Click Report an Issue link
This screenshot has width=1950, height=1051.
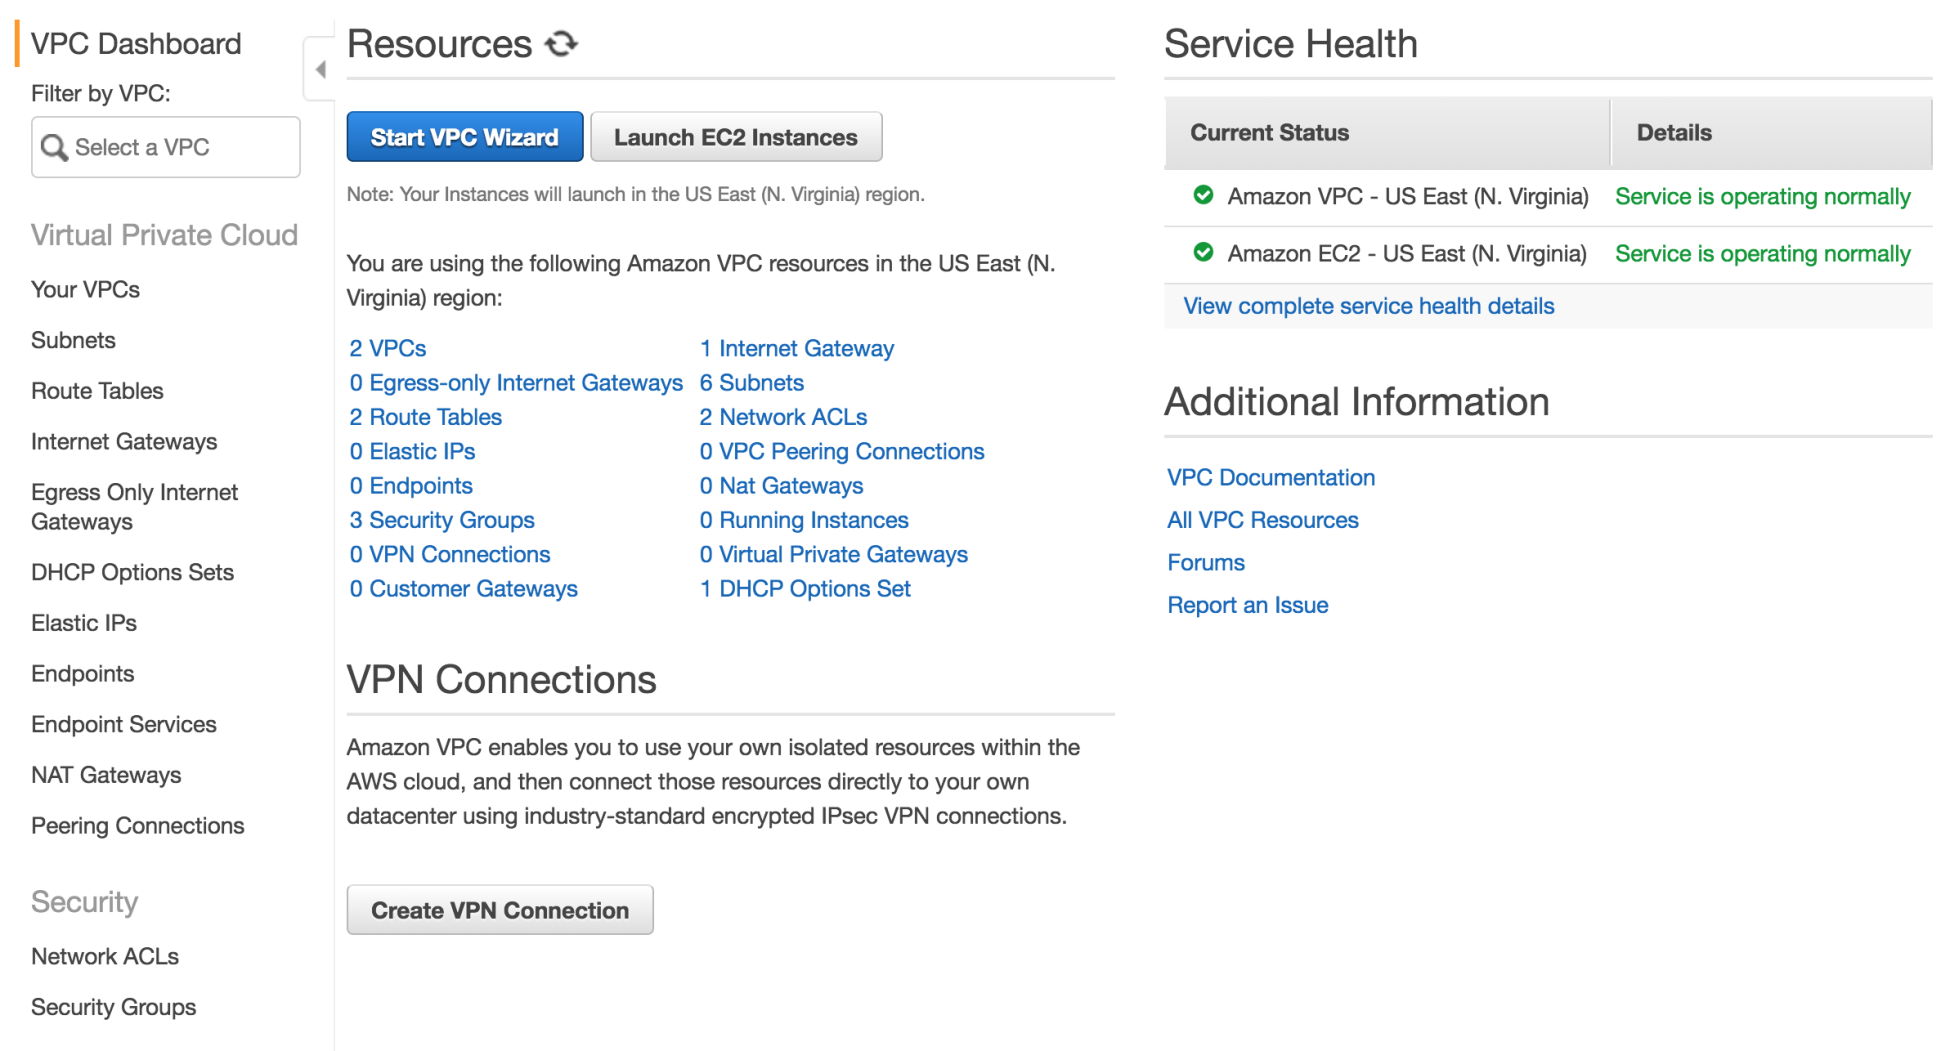click(1248, 605)
